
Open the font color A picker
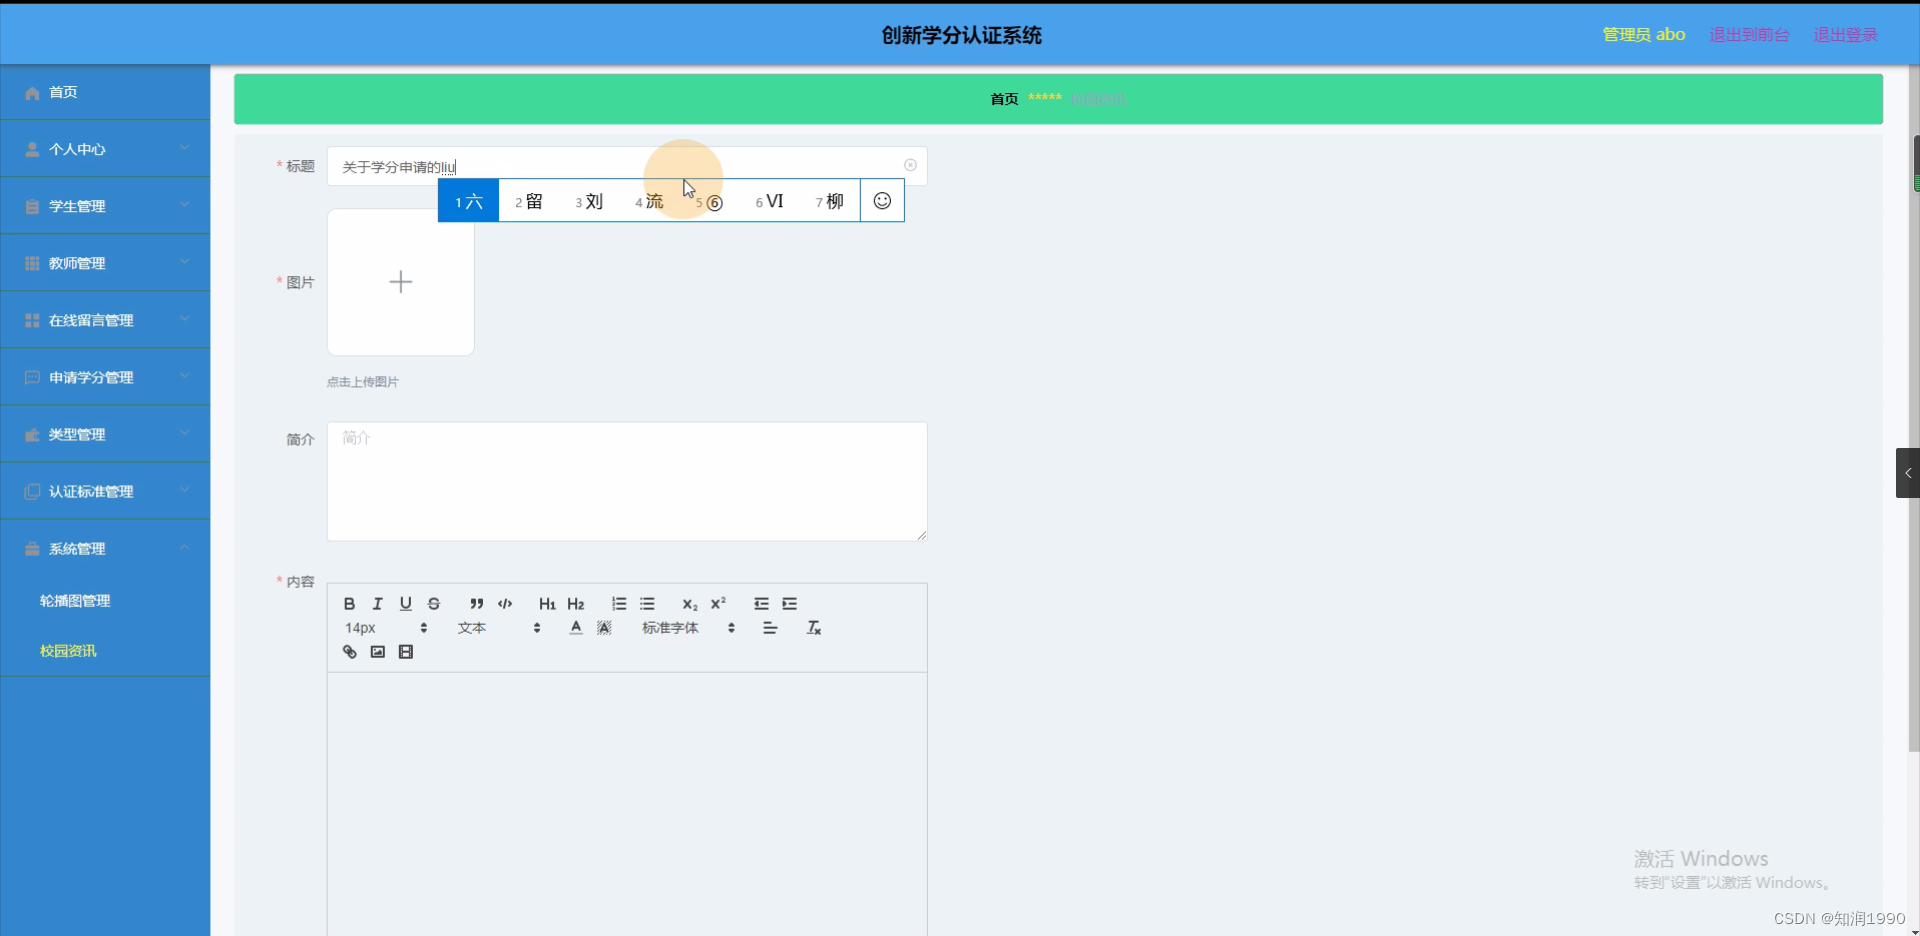(x=575, y=628)
